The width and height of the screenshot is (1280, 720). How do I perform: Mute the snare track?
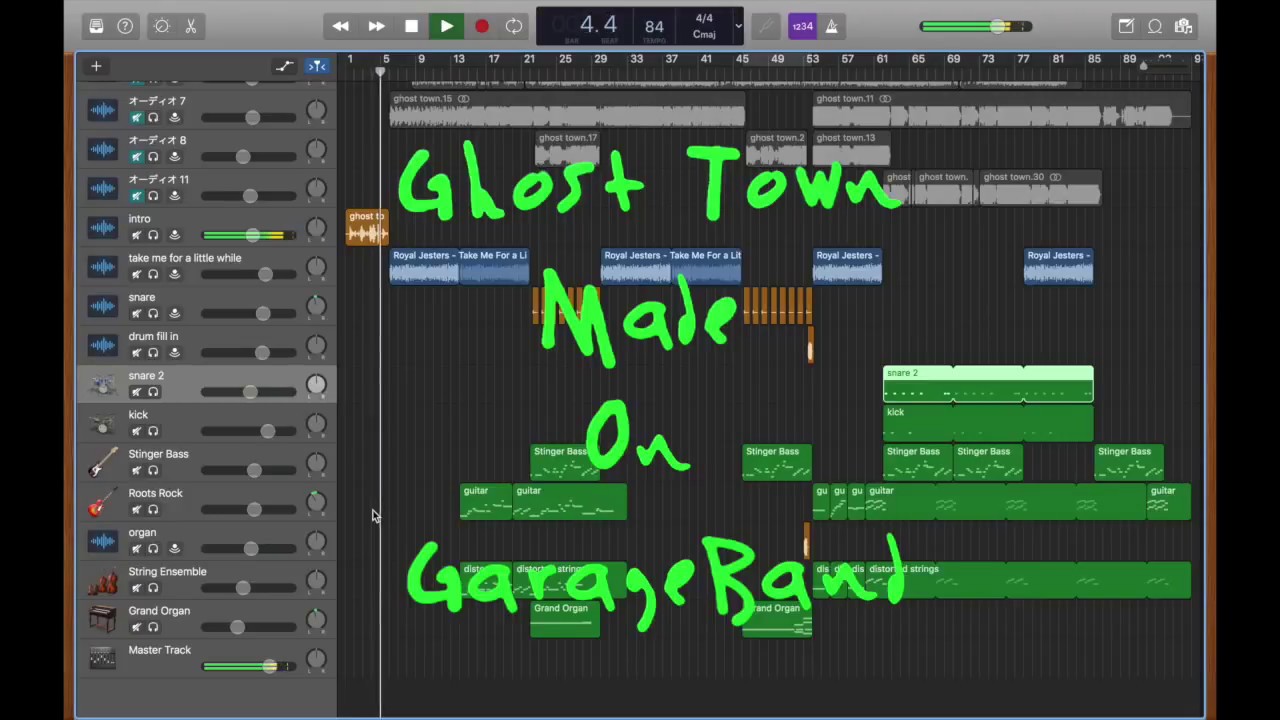[x=136, y=313]
